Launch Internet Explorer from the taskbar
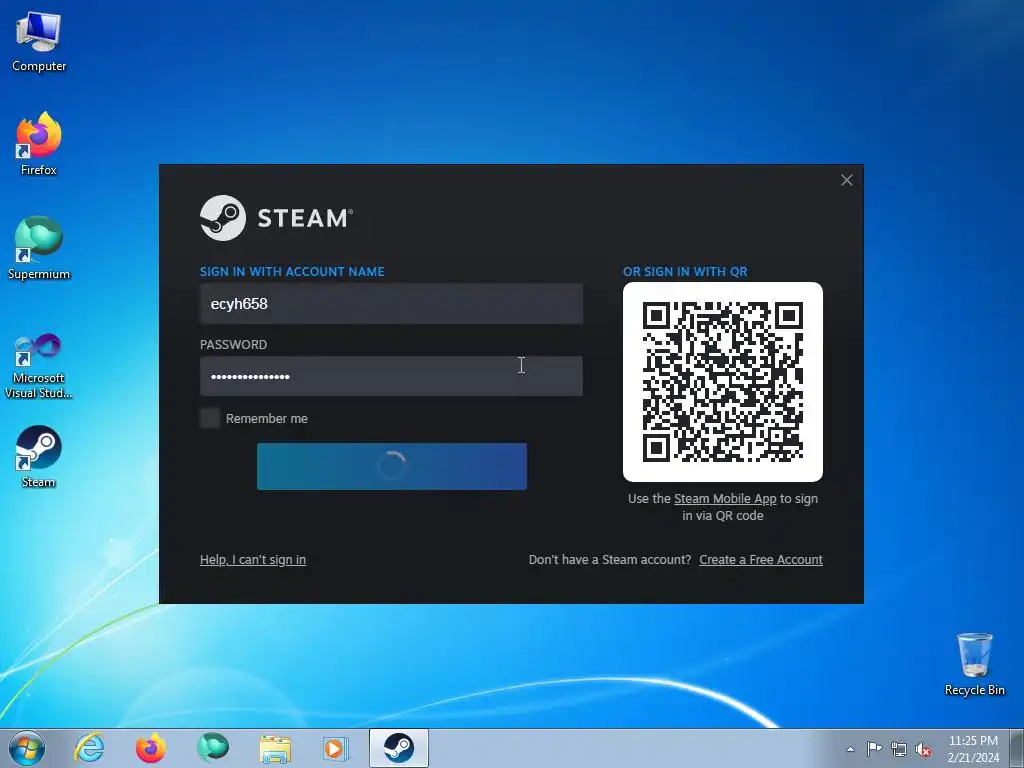1024x768 pixels. pos(89,748)
